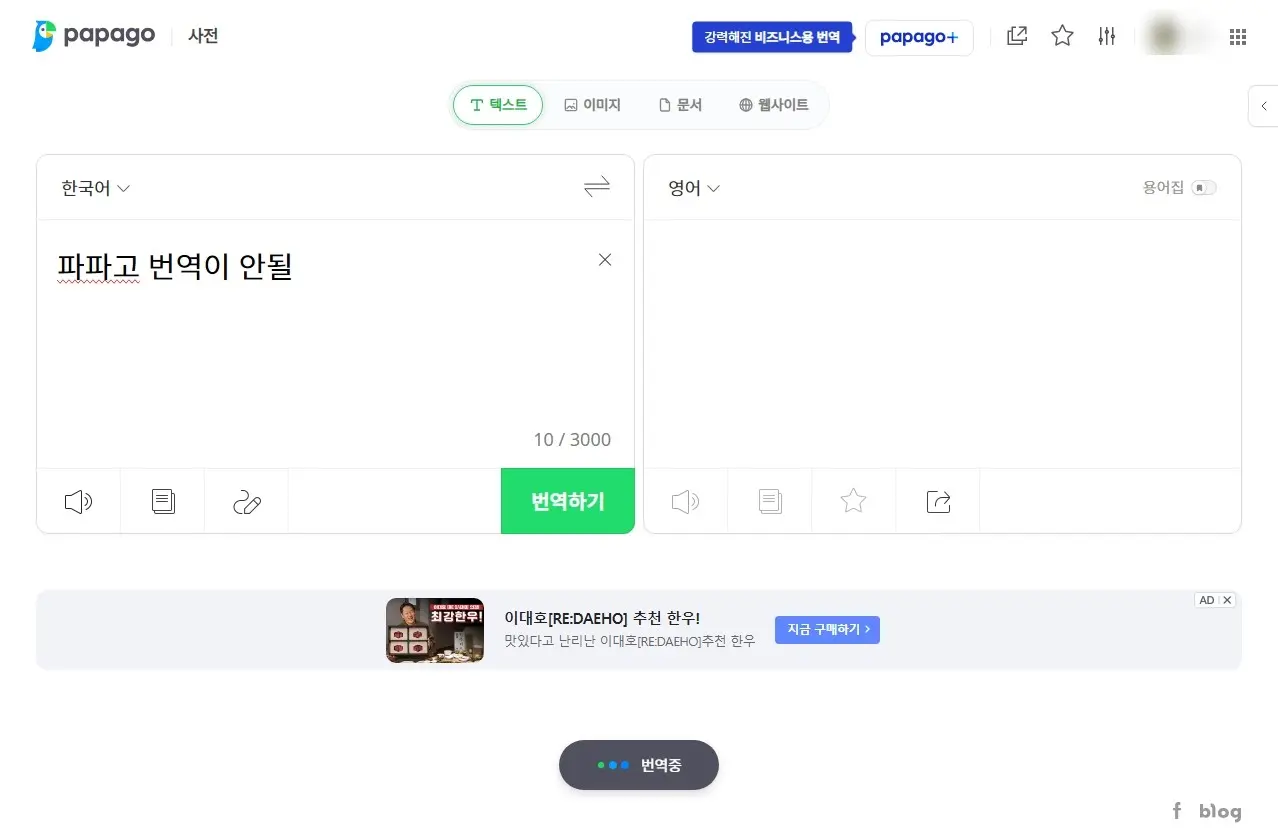Viewport: 1278px width, 829px height.
Task: Play pronunciation of the English translation
Action: tap(684, 501)
